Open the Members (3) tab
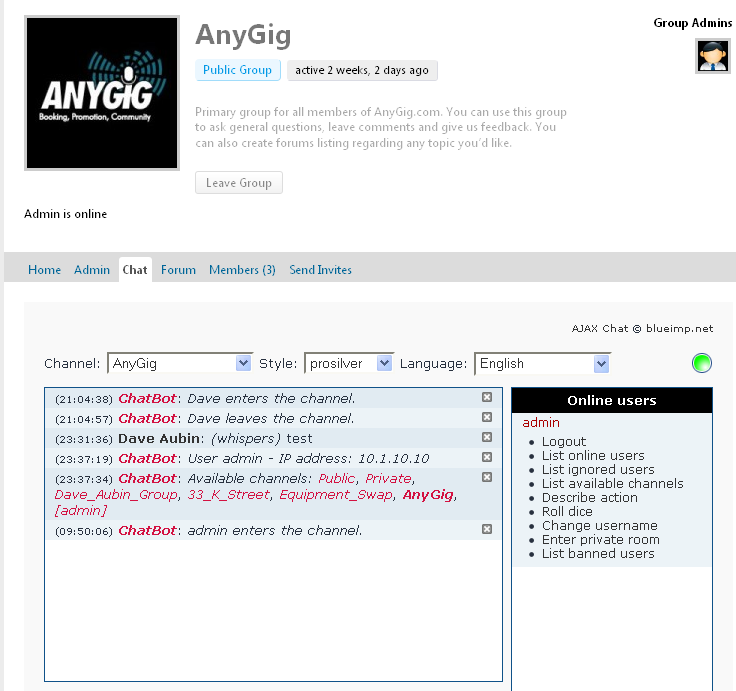736x691 pixels. (x=242, y=270)
